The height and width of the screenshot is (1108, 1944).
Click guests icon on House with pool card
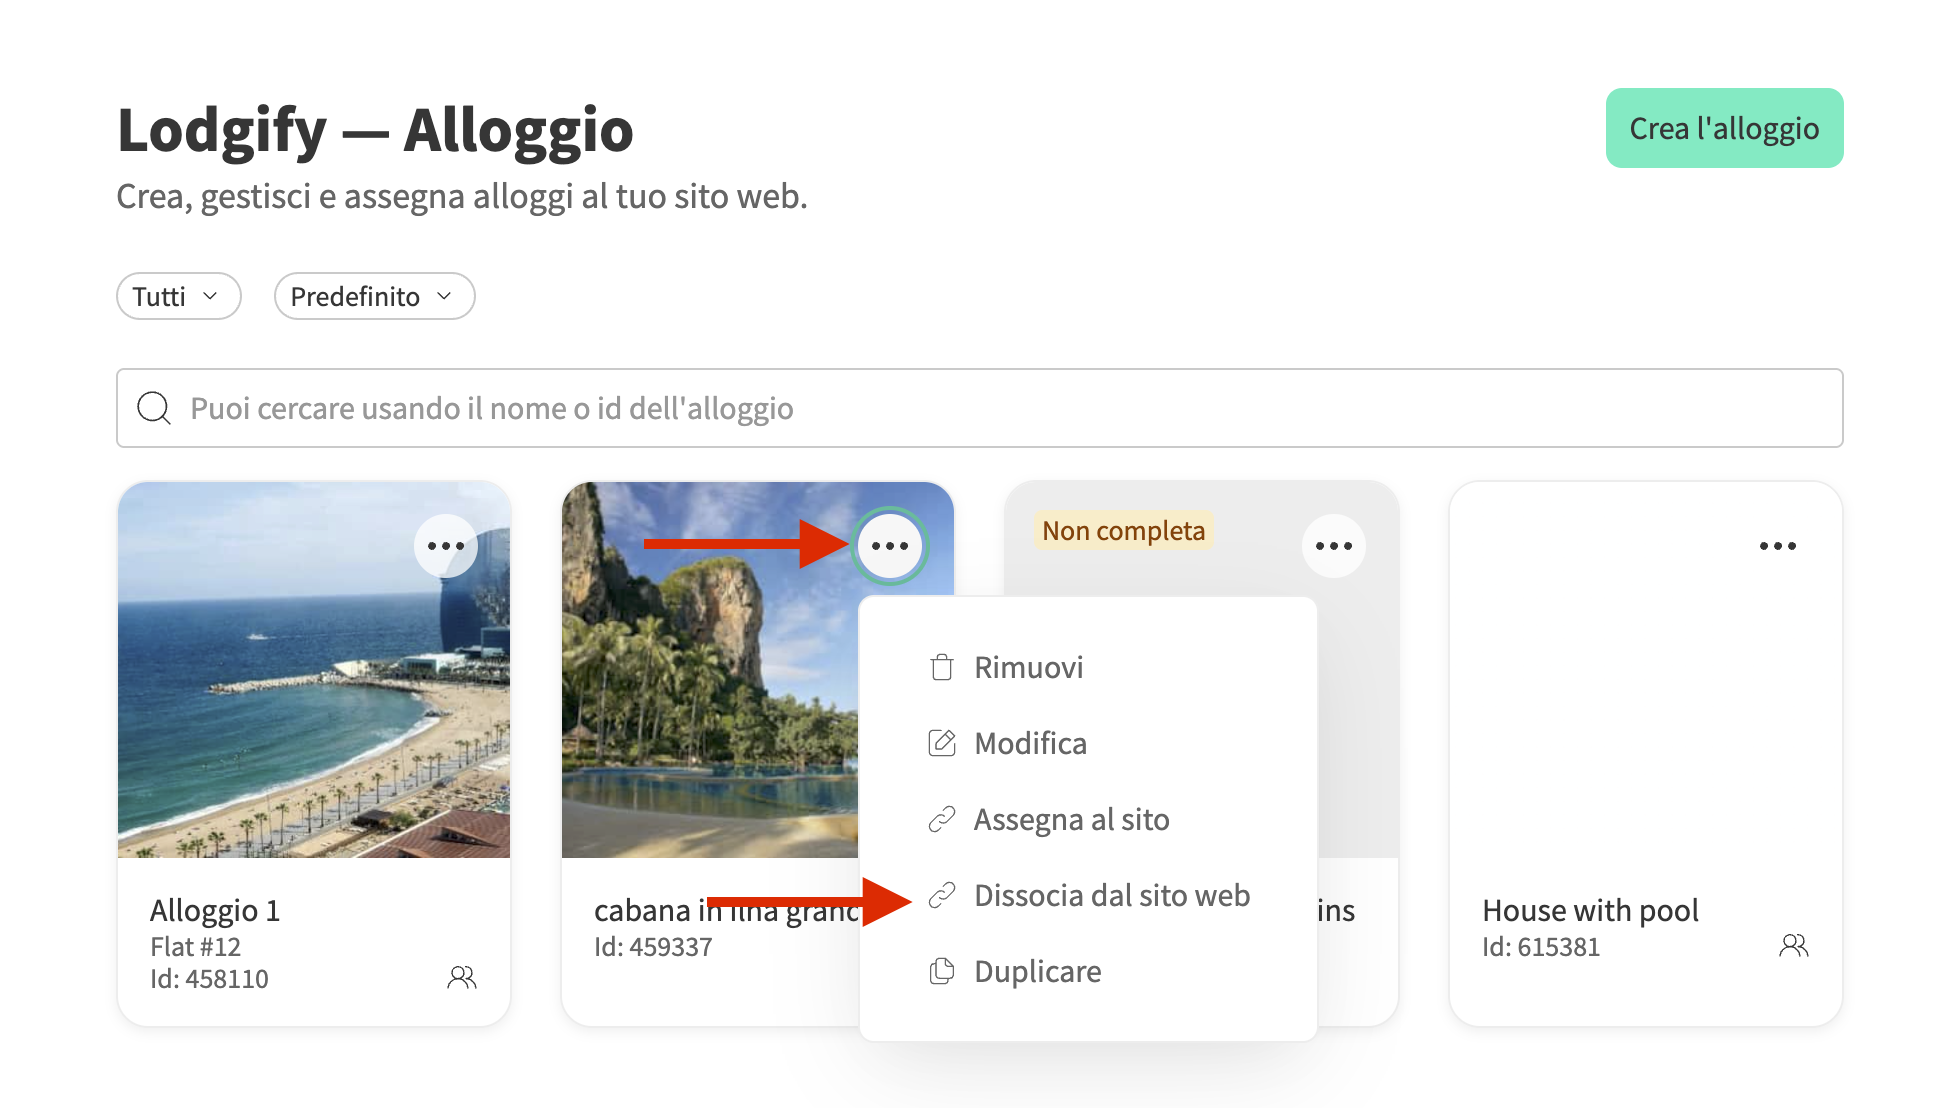pyautogui.click(x=1793, y=945)
